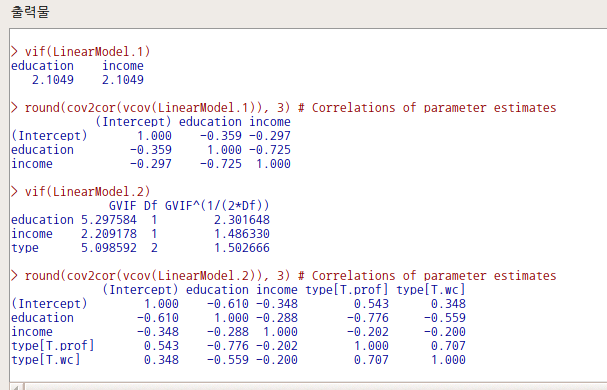Select VIF value 2.1049 beneath education
The image size is (607, 390).
point(53,80)
